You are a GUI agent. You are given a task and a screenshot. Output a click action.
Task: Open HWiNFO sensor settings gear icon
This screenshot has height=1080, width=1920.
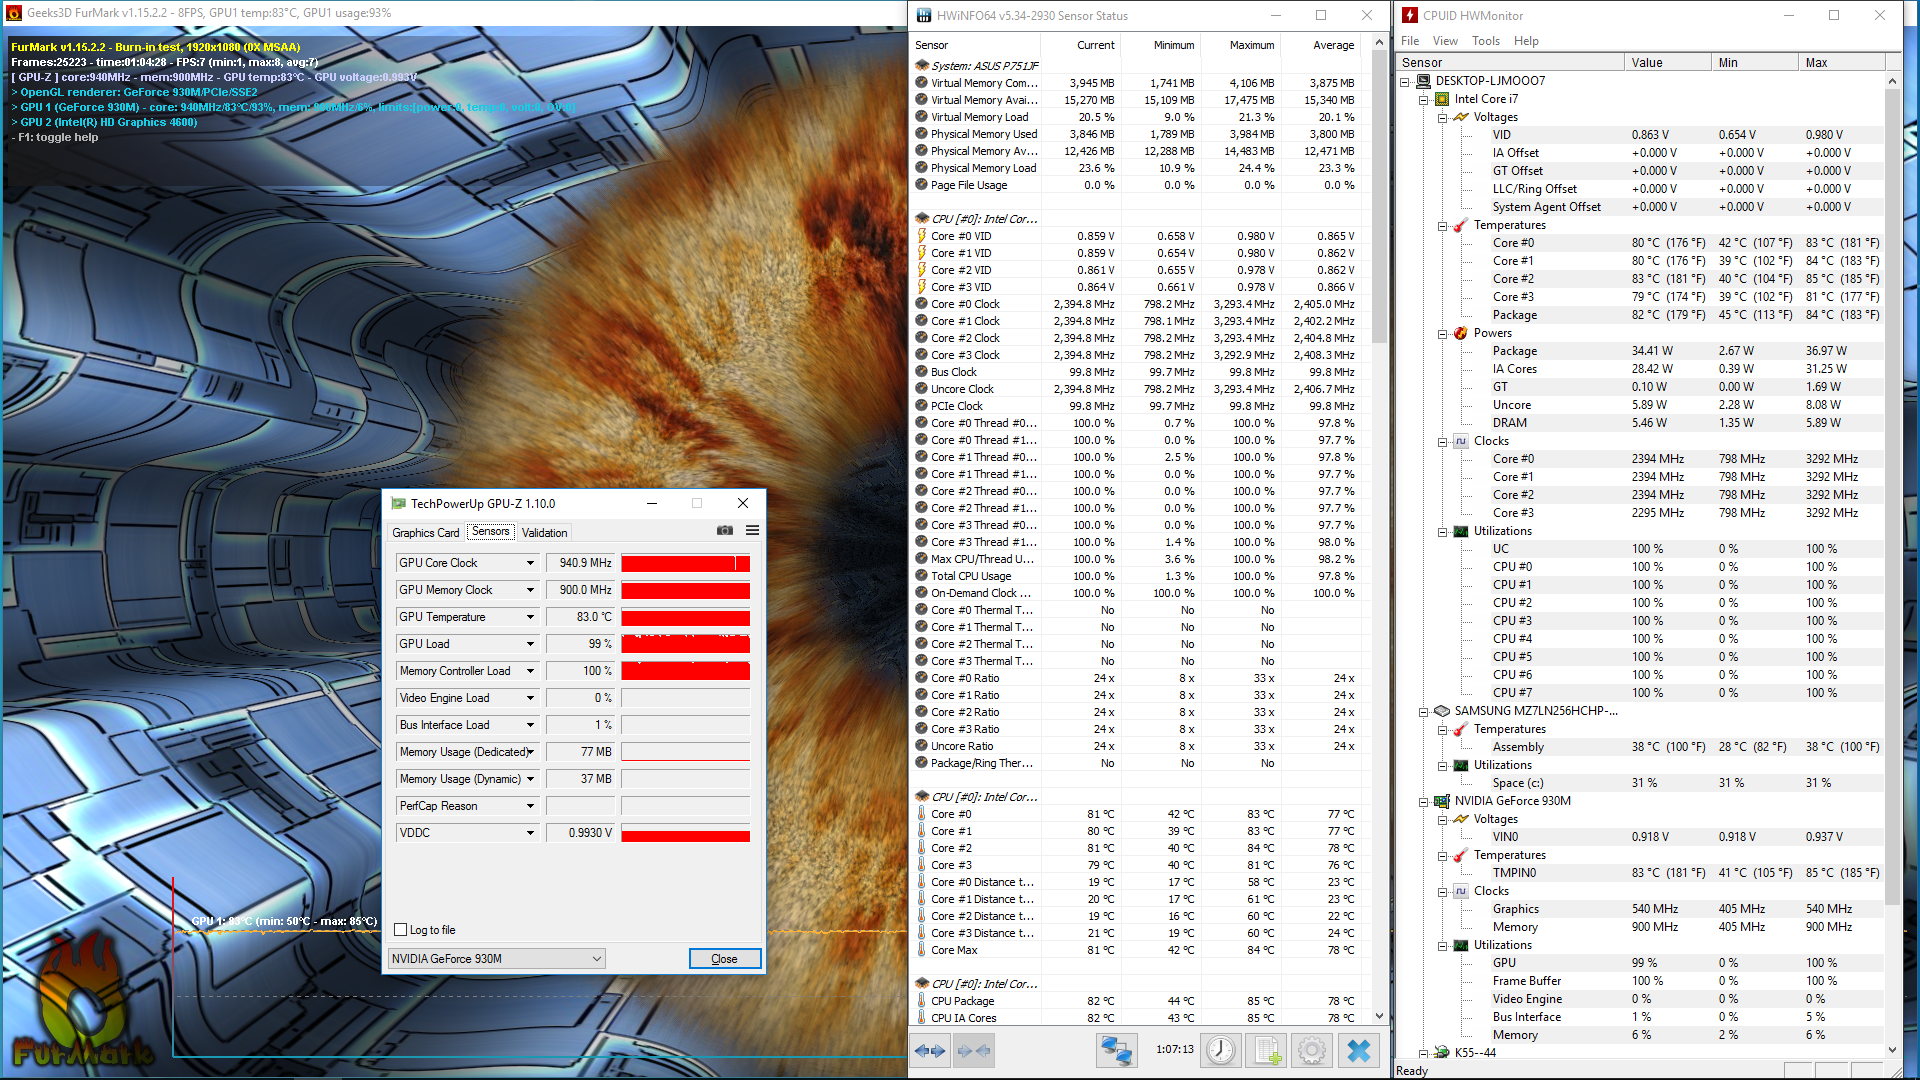(1312, 1050)
